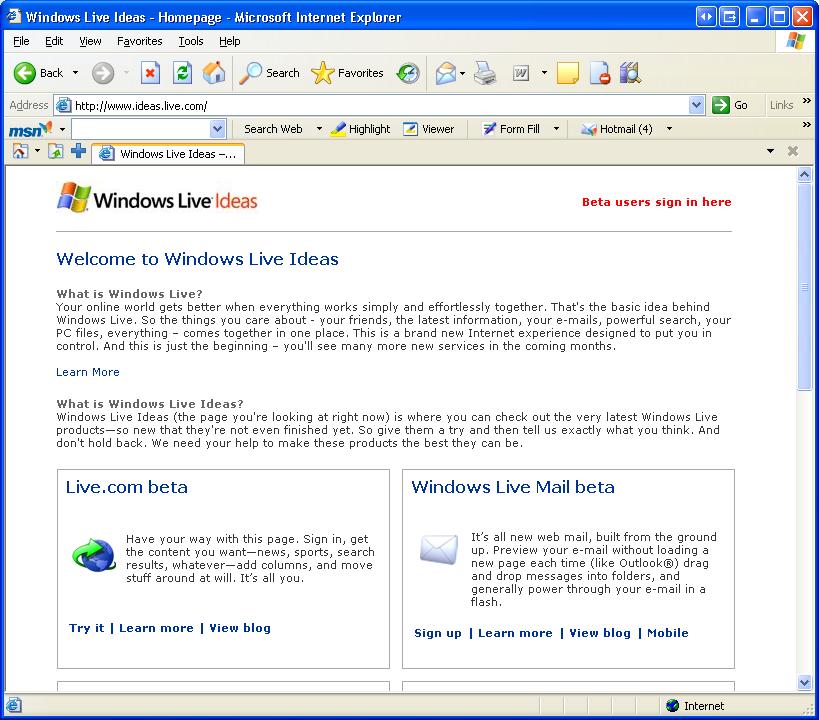Click the Live.com beta globe icon
Image resolution: width=819 pixels, height=720 pixels.
pos(94,555)
